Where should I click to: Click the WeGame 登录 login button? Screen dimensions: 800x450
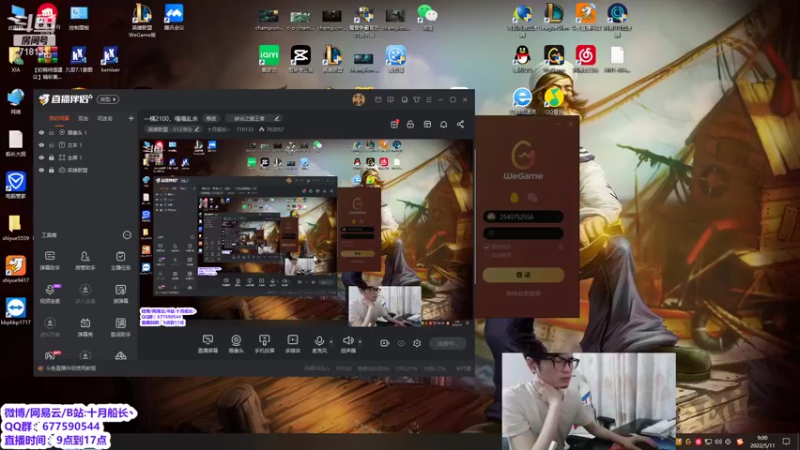click(x=523, y=275)
